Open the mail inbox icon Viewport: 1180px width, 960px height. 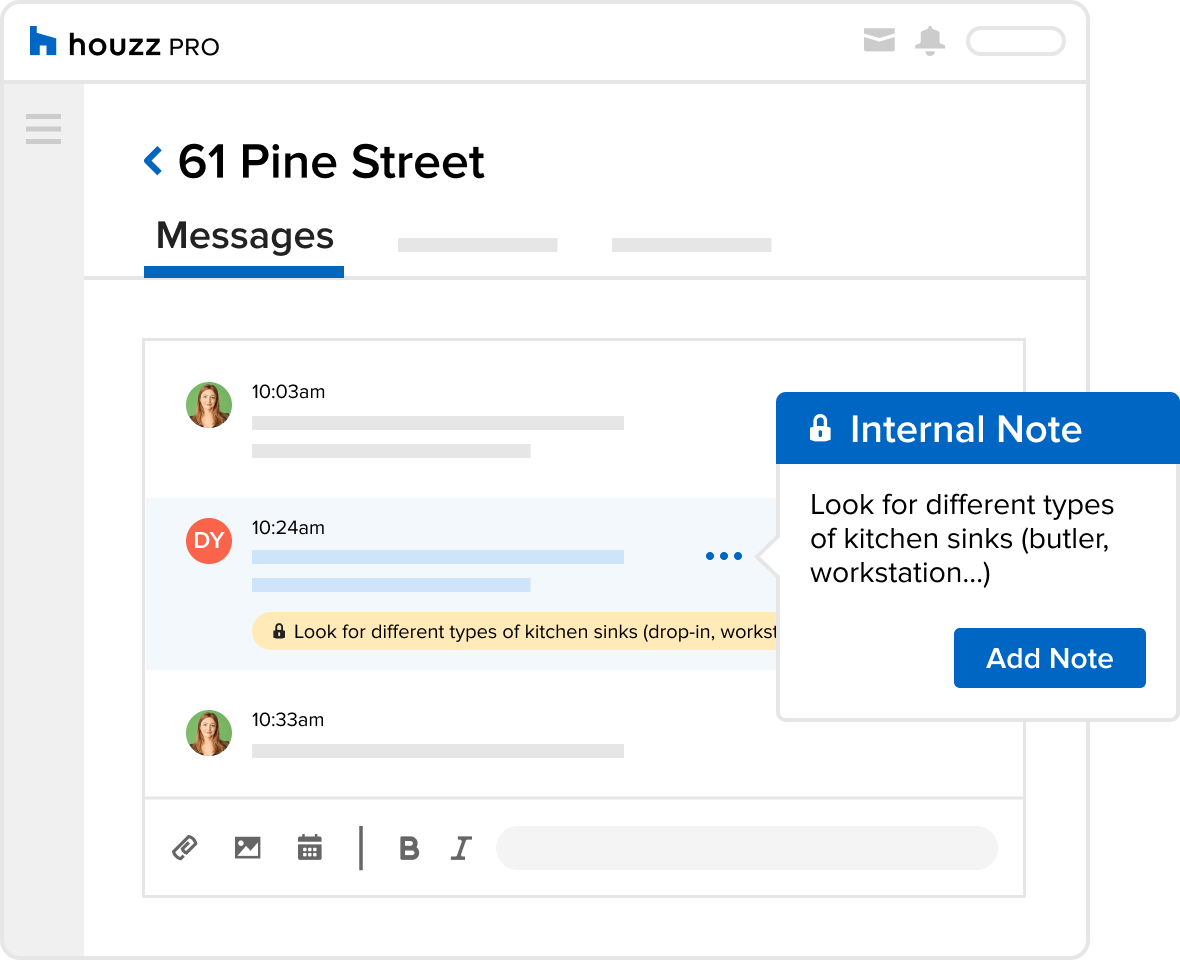(x=879, y=40)
